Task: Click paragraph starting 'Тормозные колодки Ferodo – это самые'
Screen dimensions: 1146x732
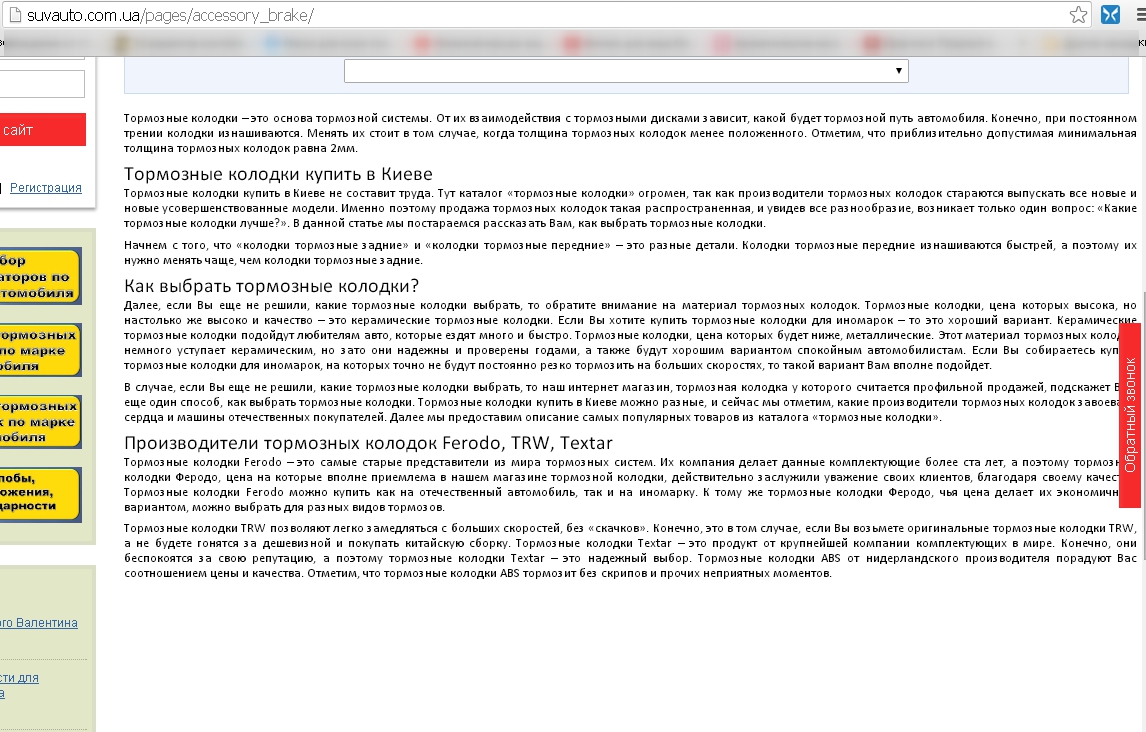Action: (x=621, y=484)
